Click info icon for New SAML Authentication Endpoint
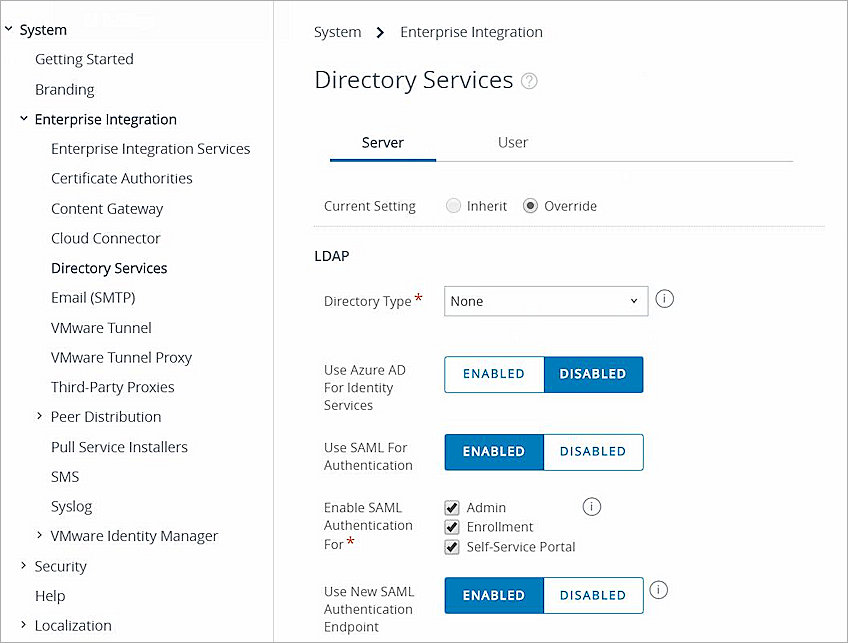Screen dimensions: 848x643 [658, 590]
